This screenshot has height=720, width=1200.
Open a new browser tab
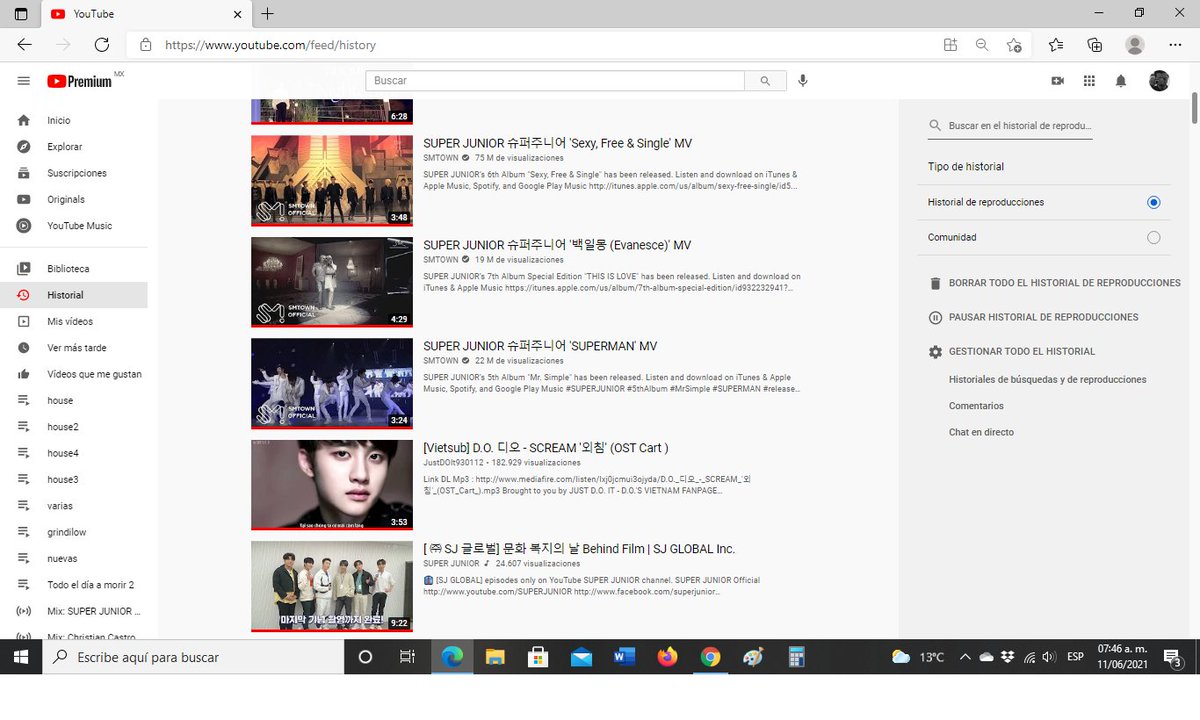coord(268,14)
